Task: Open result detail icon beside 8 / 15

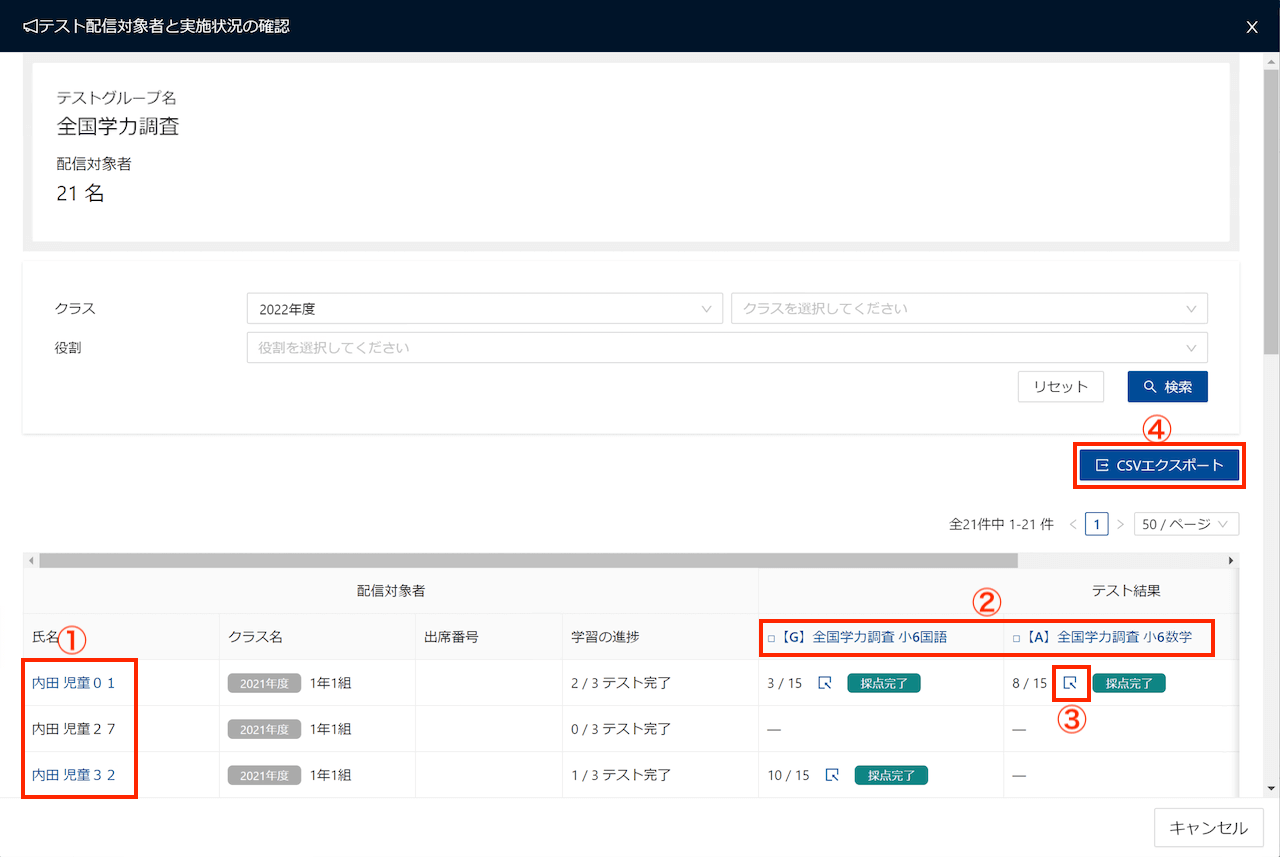Action: tap(1070, 683)
